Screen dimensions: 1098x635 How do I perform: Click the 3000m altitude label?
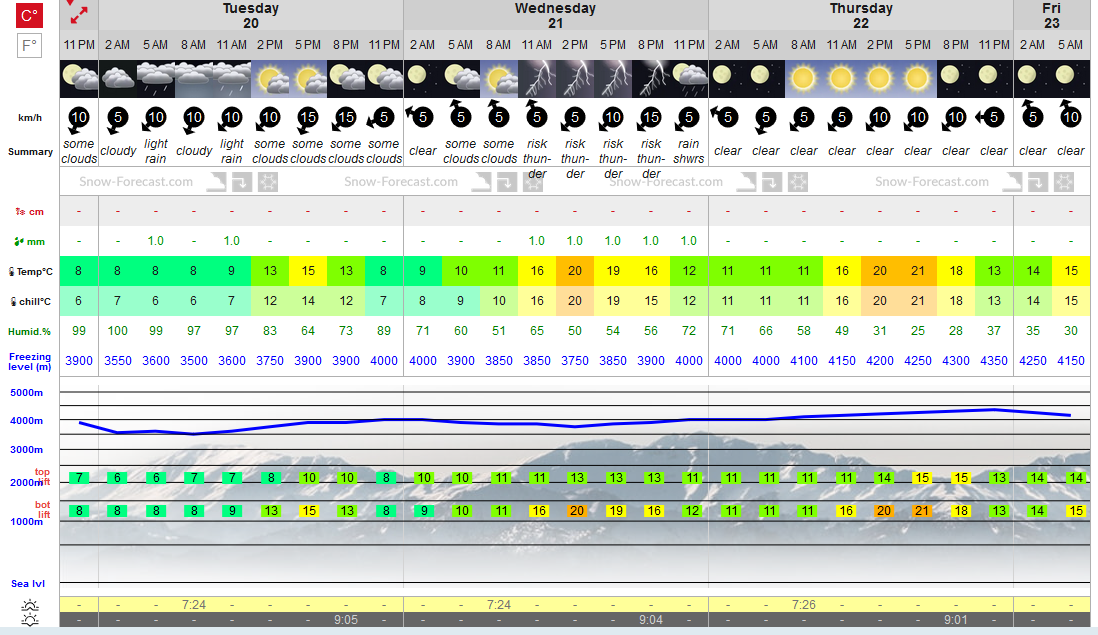pos(27,449)
